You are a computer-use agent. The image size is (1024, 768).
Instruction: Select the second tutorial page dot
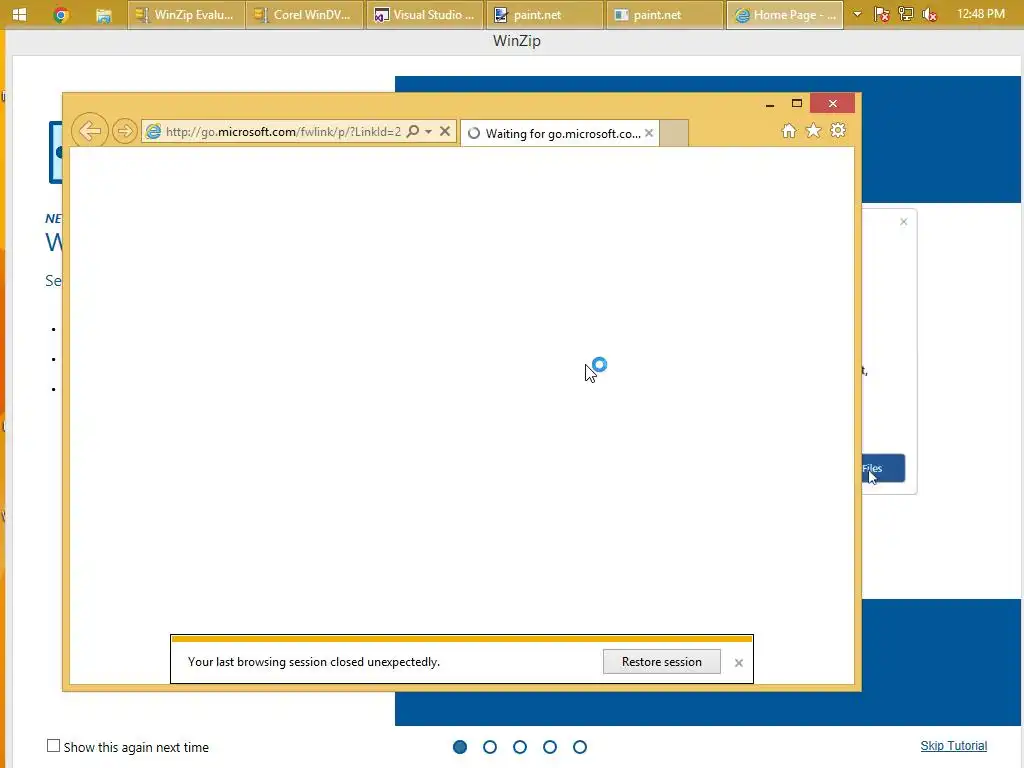pyautogui.click(x=490, y=746)
